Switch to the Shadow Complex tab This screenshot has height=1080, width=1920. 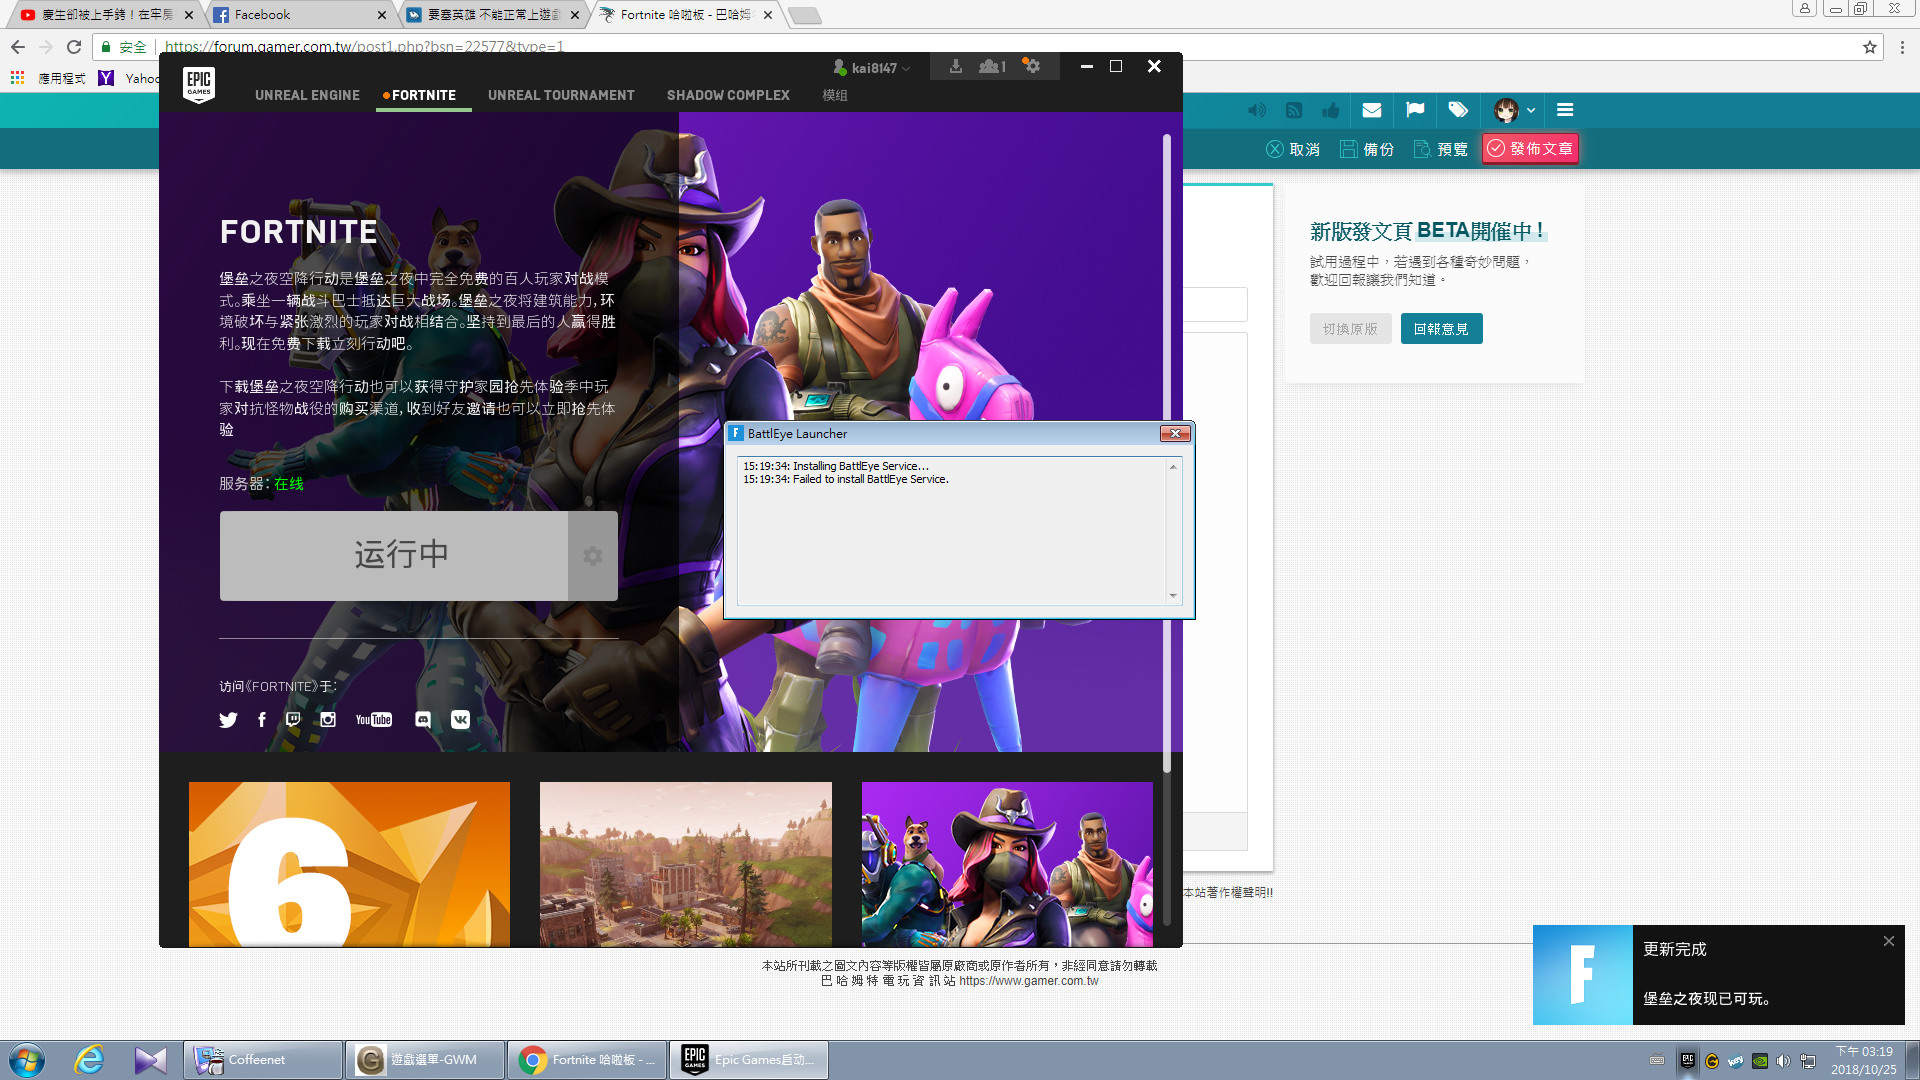click(728, 95)
